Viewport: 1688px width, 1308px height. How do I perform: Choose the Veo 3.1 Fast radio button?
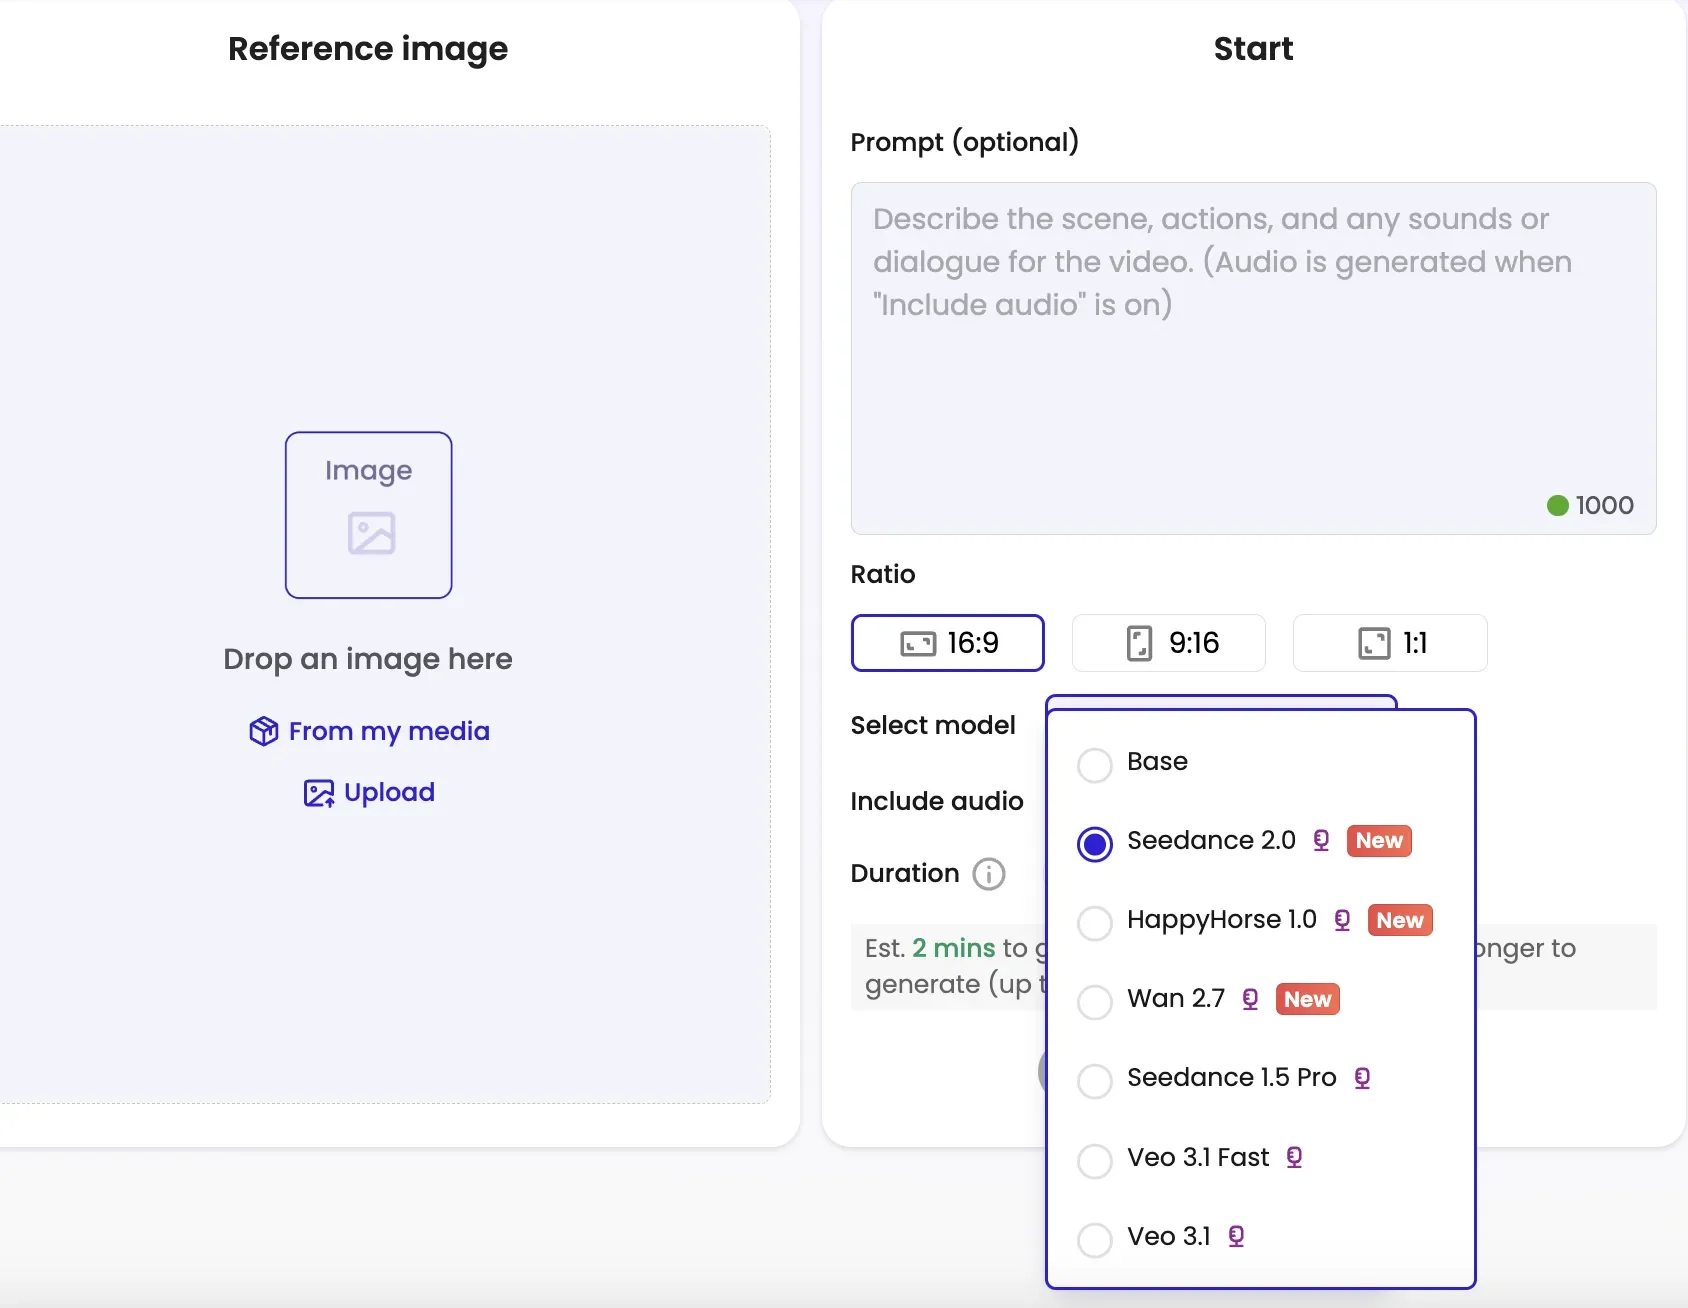[x=1095, y=1161]
